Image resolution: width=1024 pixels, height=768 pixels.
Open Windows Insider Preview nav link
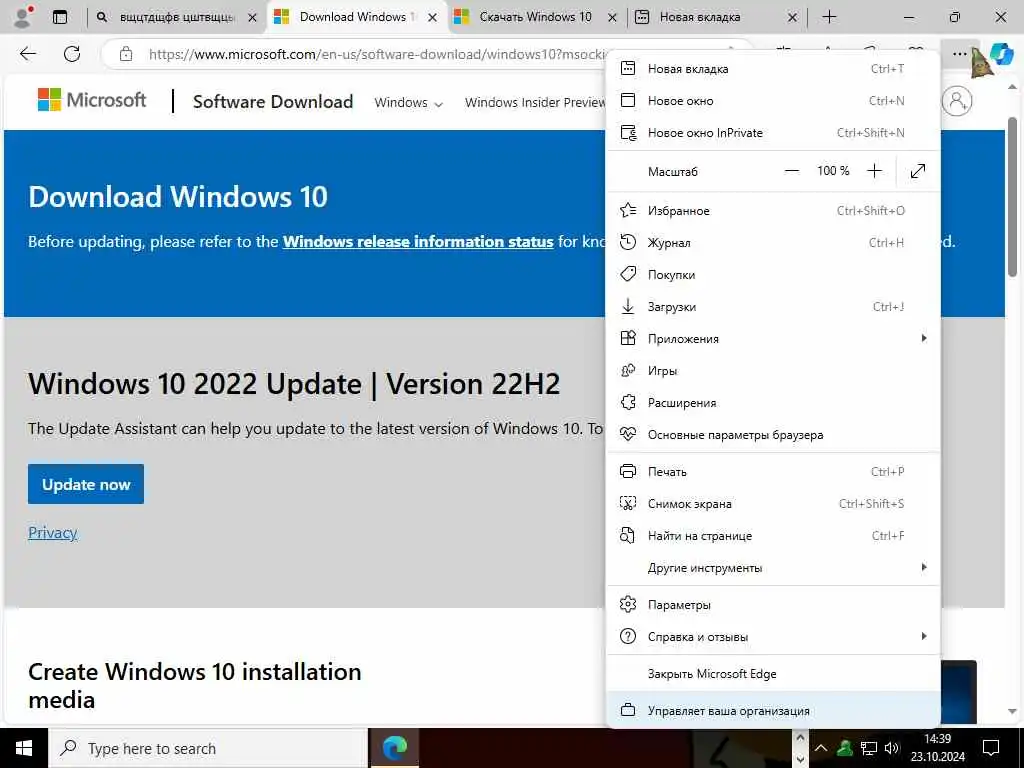click(x=535, y=103)
